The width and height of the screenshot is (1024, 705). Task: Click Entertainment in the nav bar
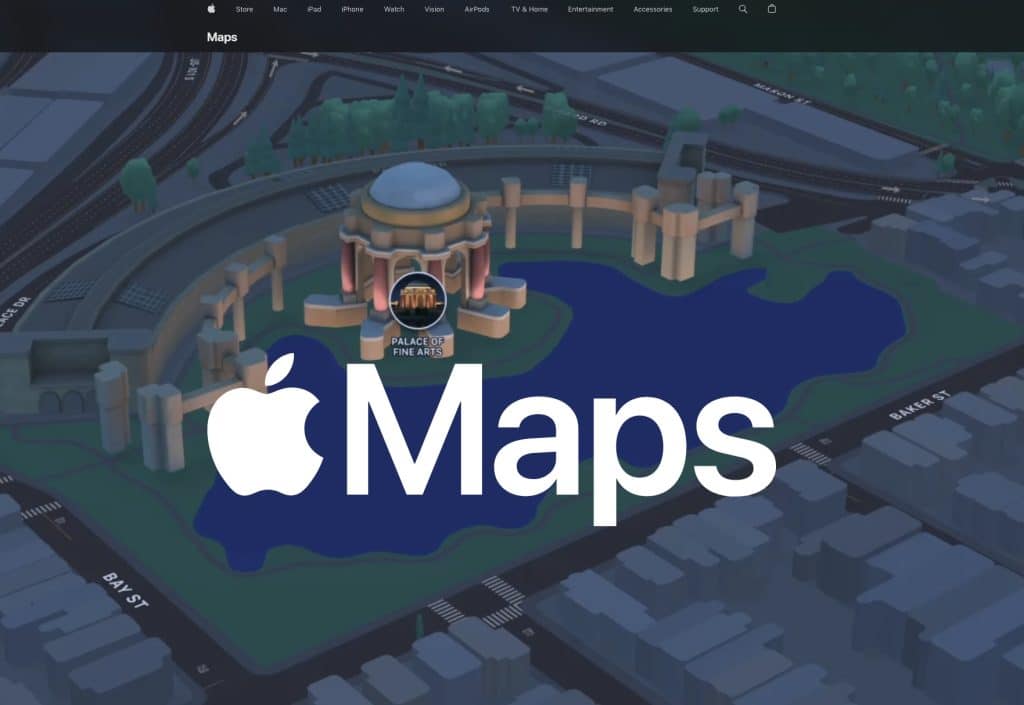pyautogui.click(x=590, y=9)
